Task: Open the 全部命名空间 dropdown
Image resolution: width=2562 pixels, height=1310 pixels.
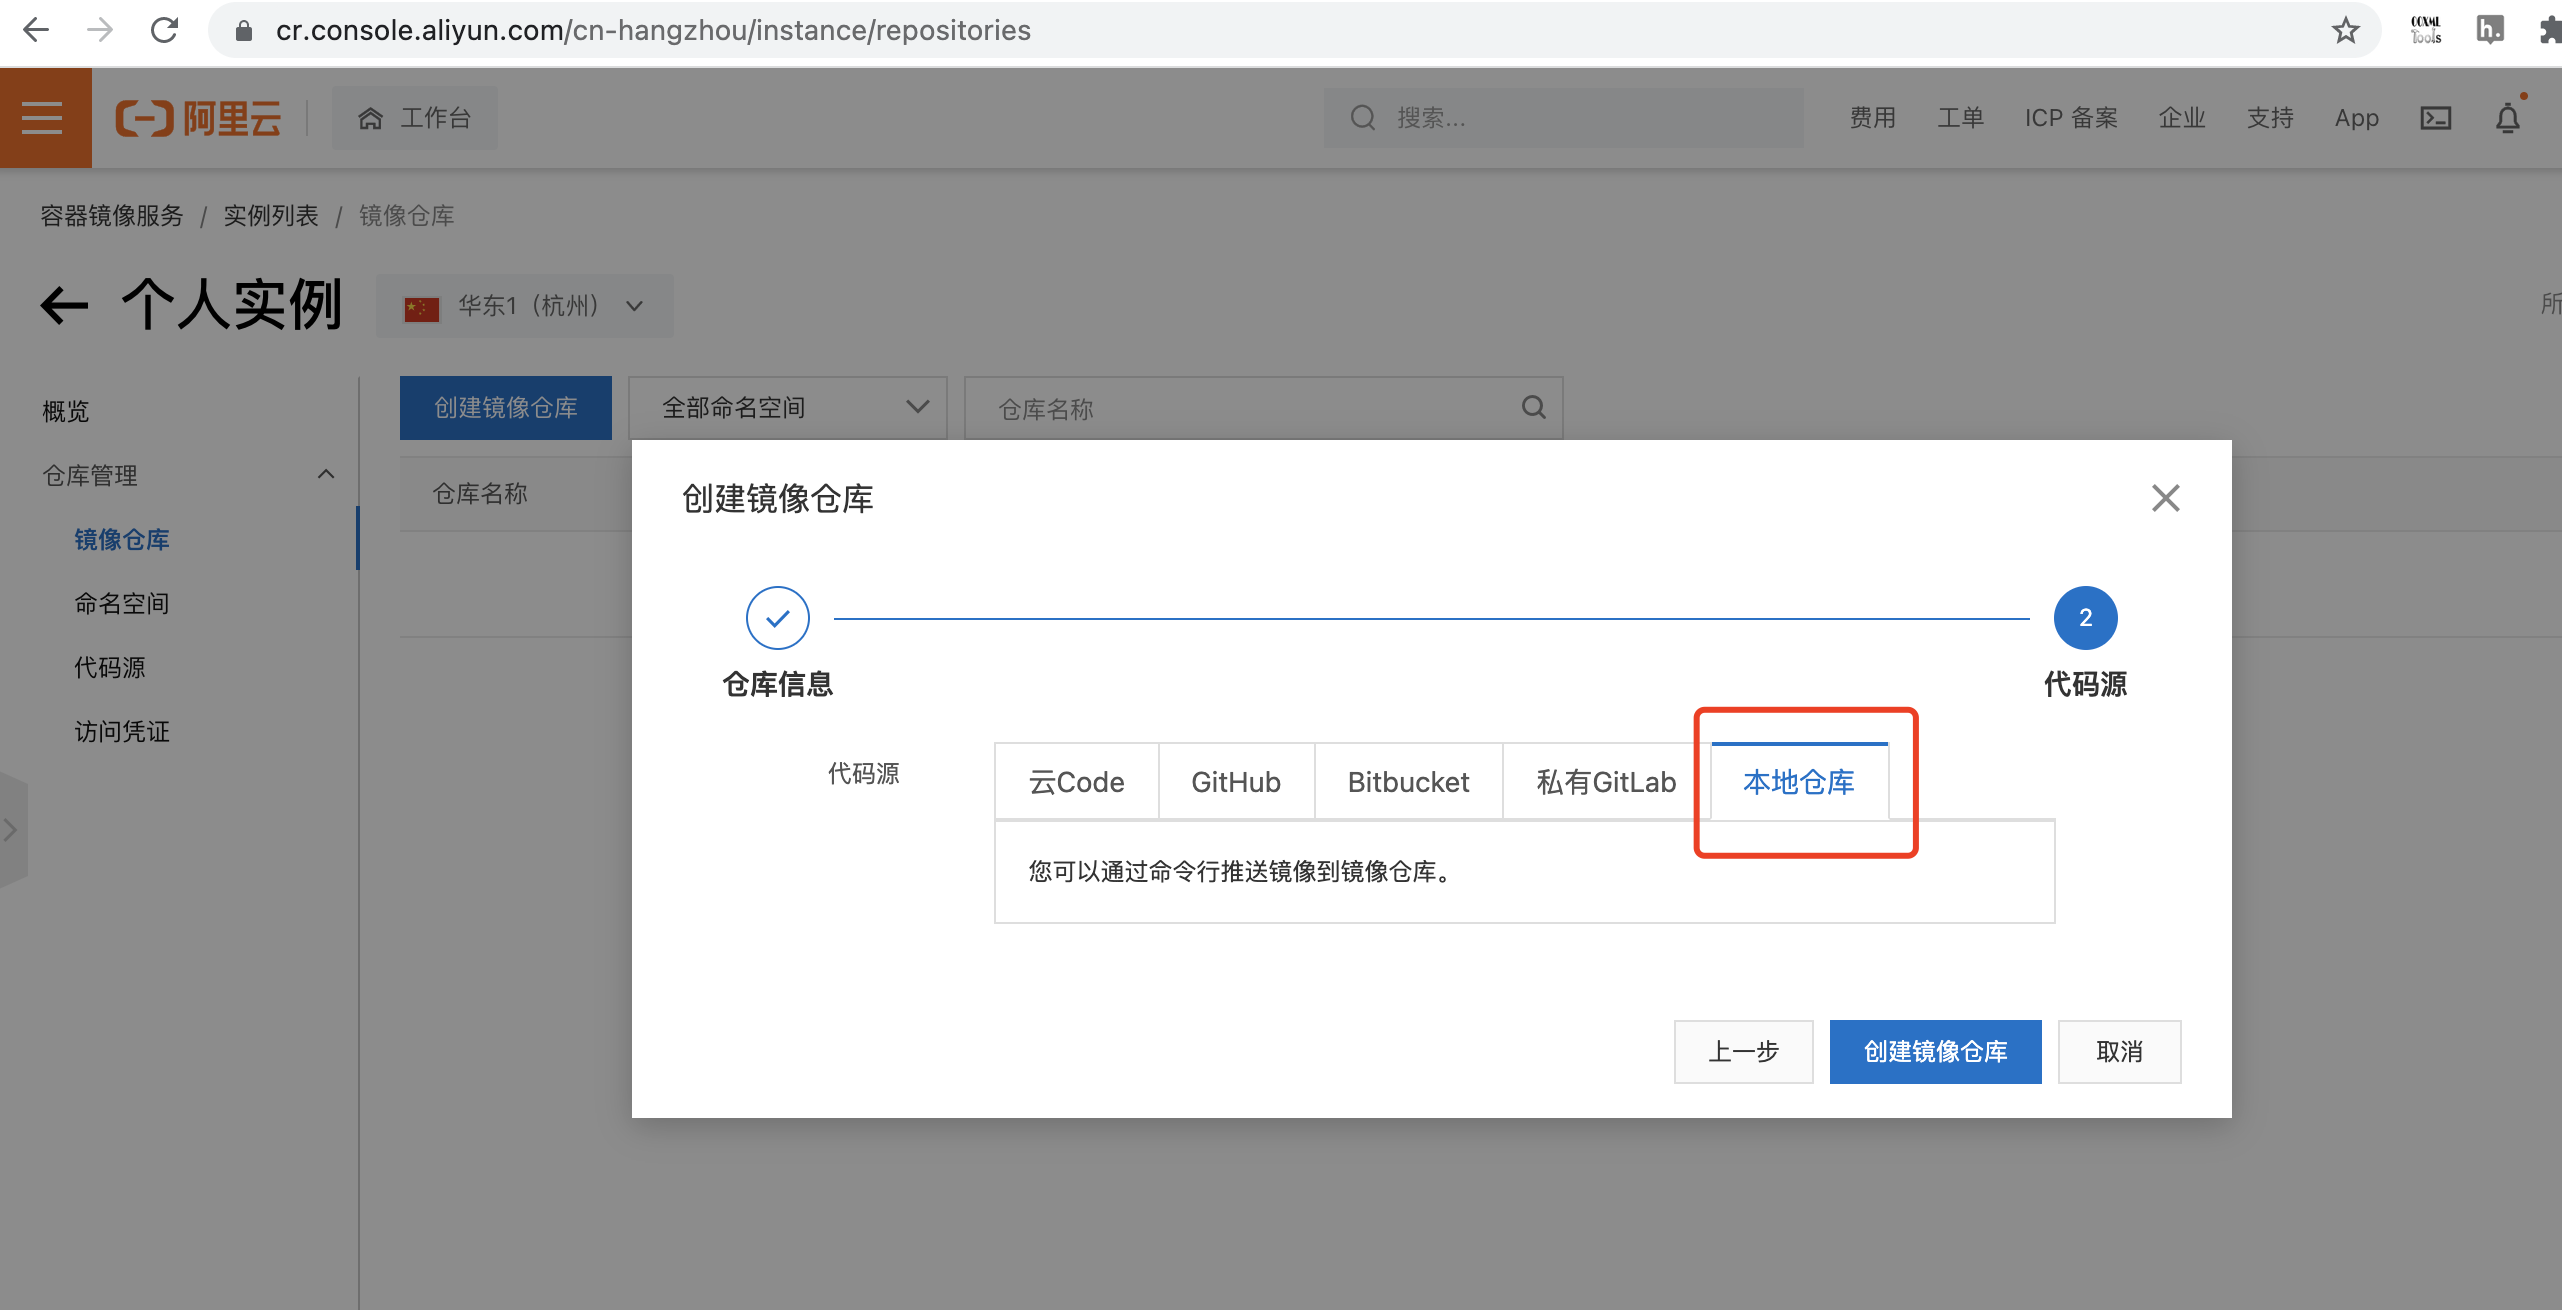Action: tap(788, 408)
